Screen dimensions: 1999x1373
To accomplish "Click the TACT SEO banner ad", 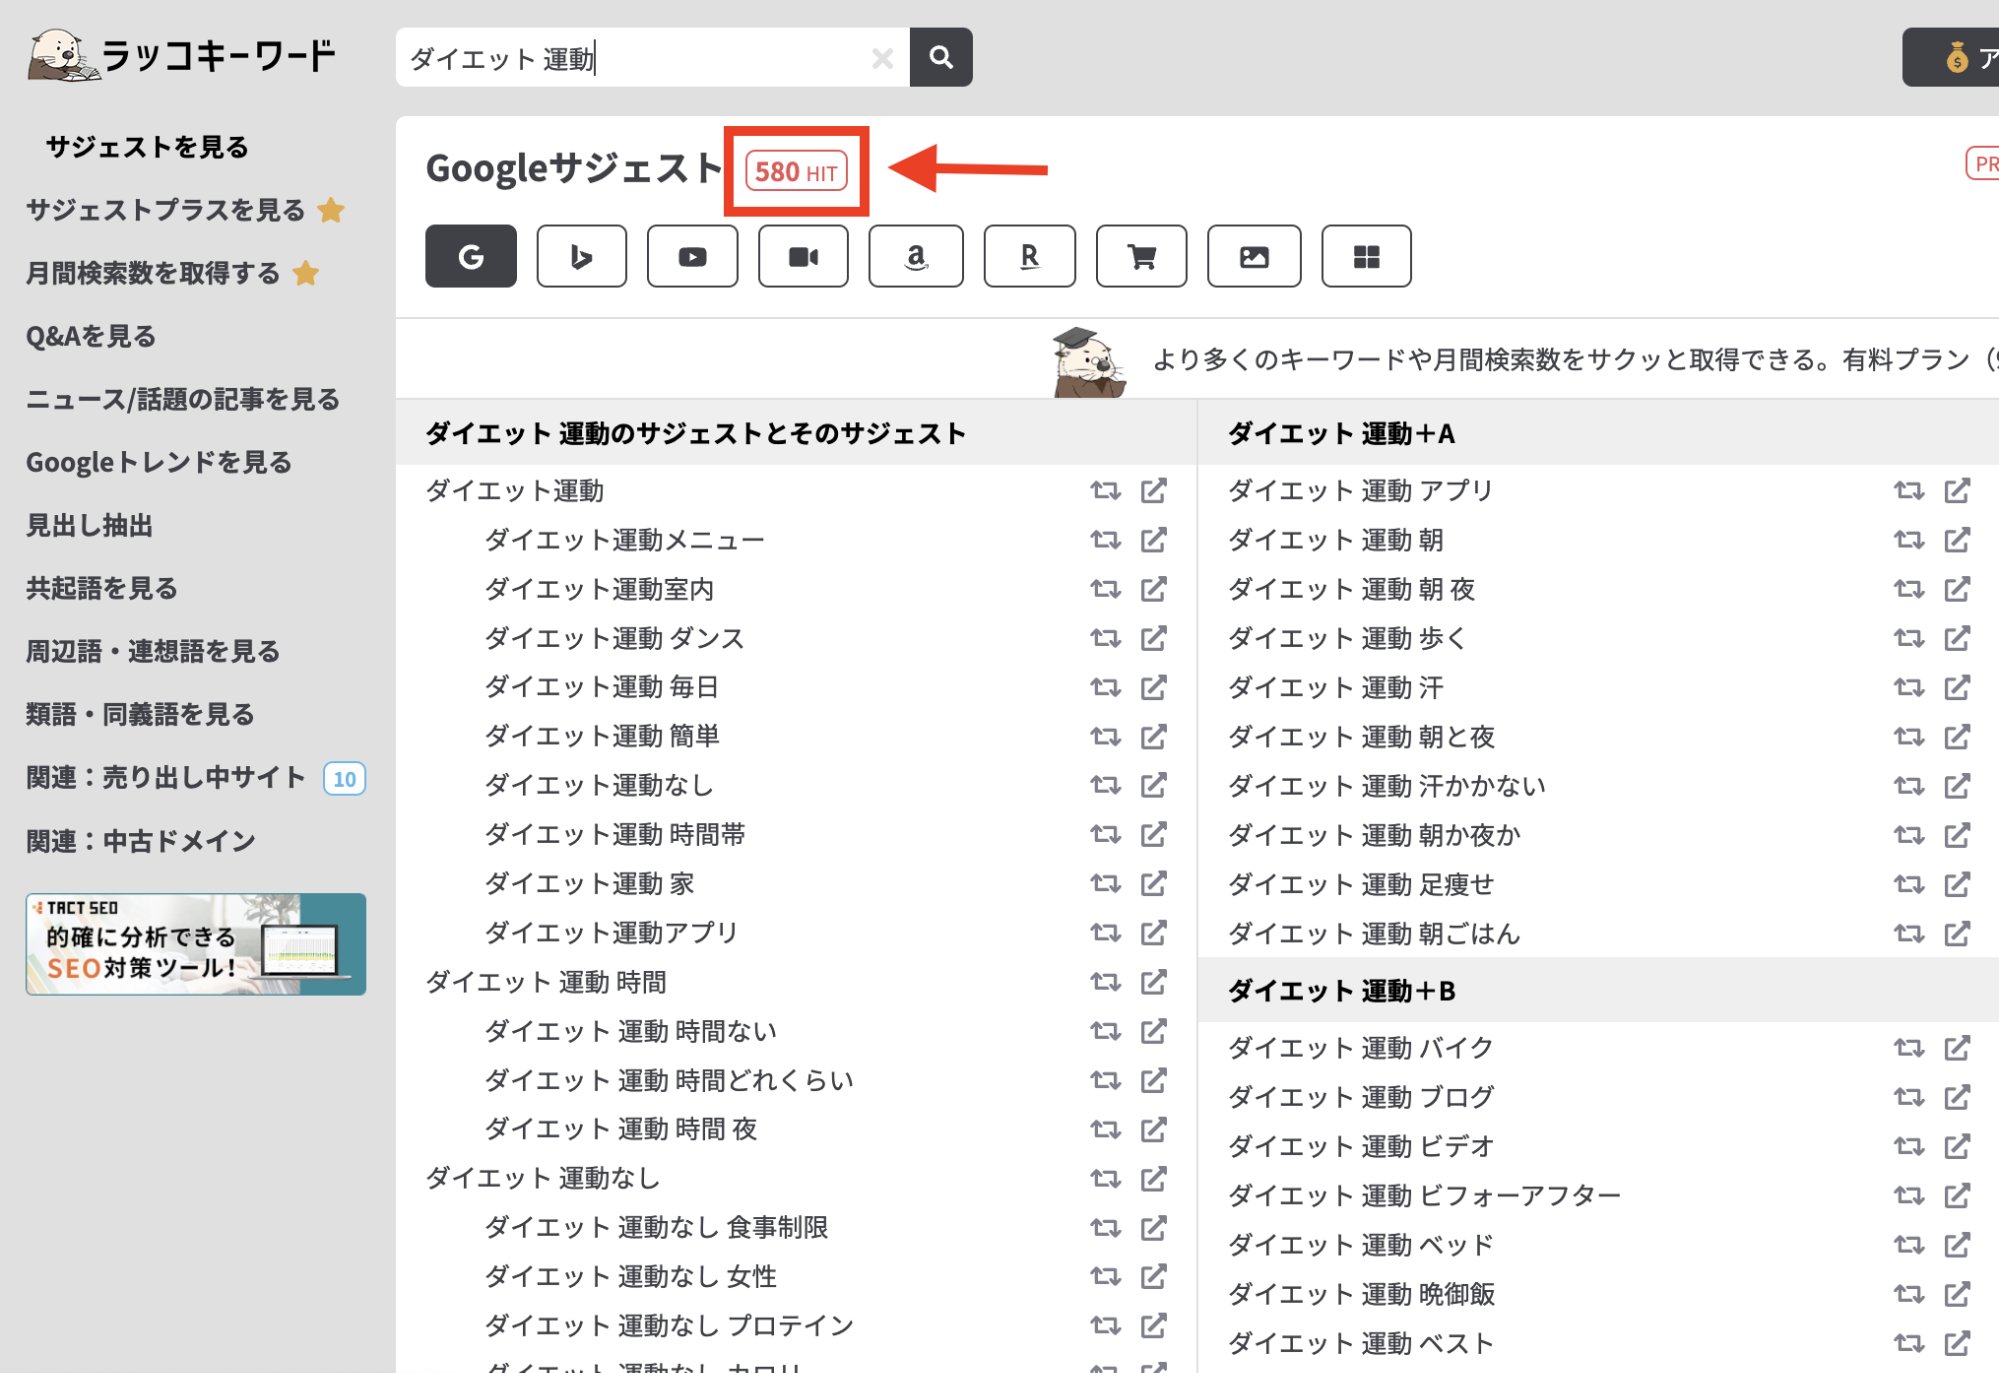I will point(196,944).
